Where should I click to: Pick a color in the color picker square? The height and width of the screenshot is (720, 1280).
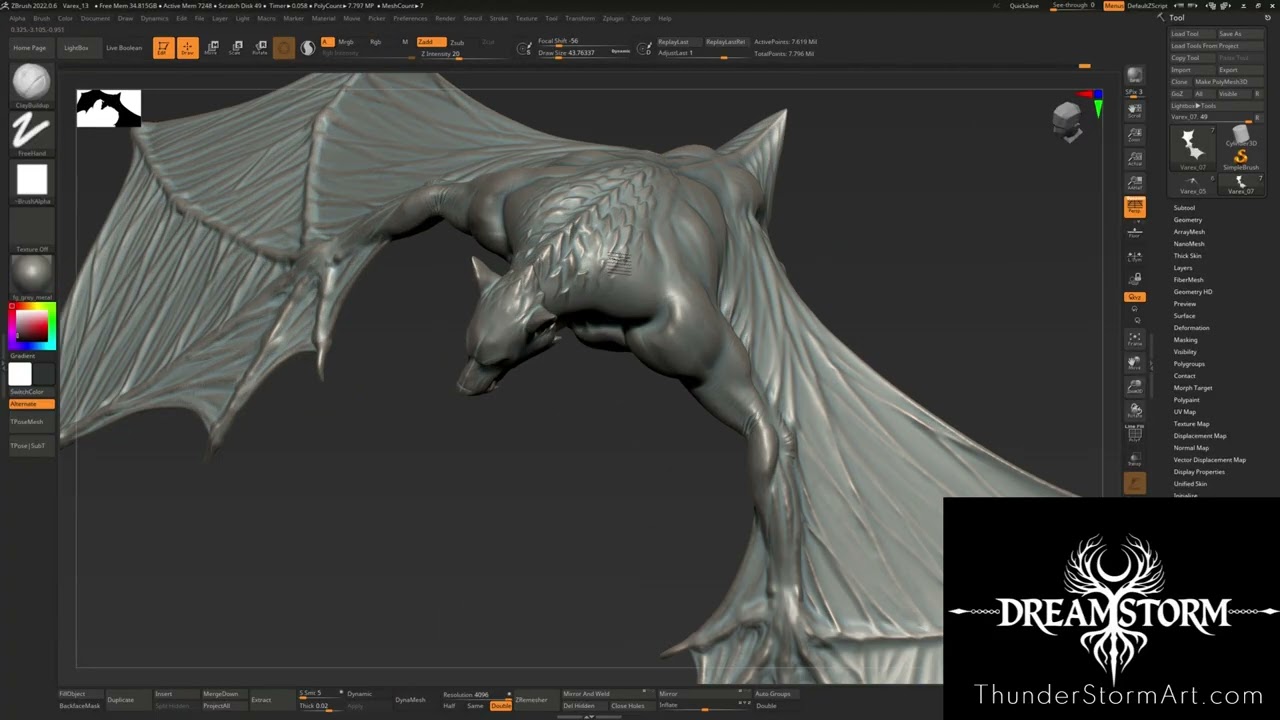[x=31, y=326]
